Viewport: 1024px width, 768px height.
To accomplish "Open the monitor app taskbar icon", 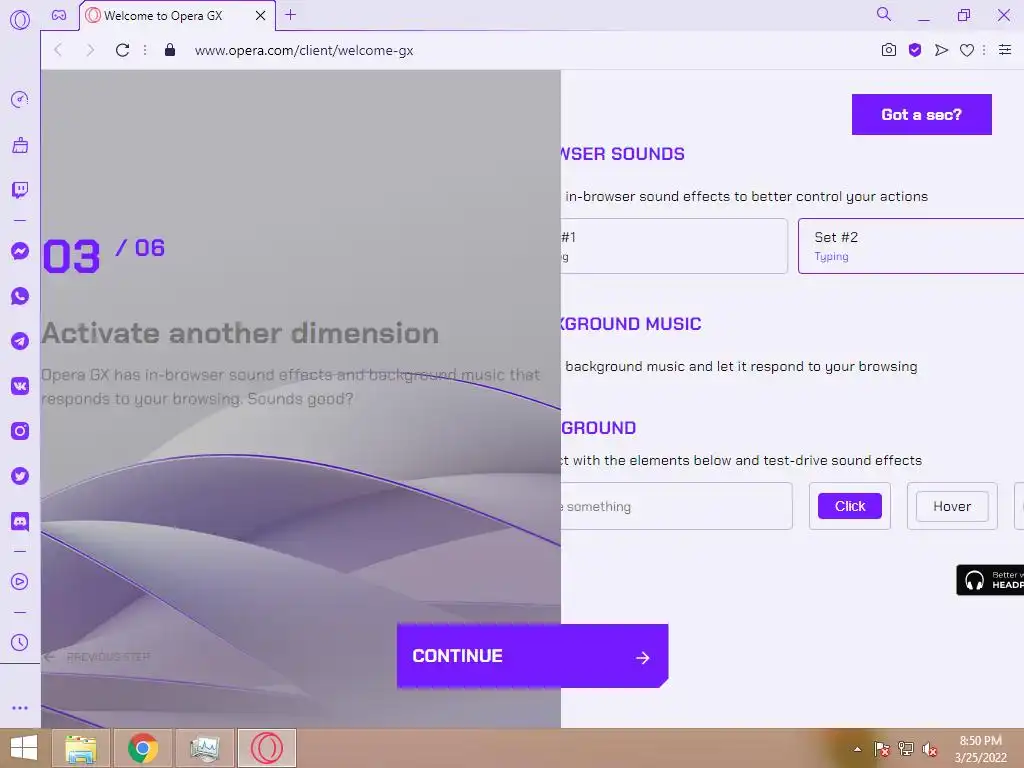I will point(204,748).
